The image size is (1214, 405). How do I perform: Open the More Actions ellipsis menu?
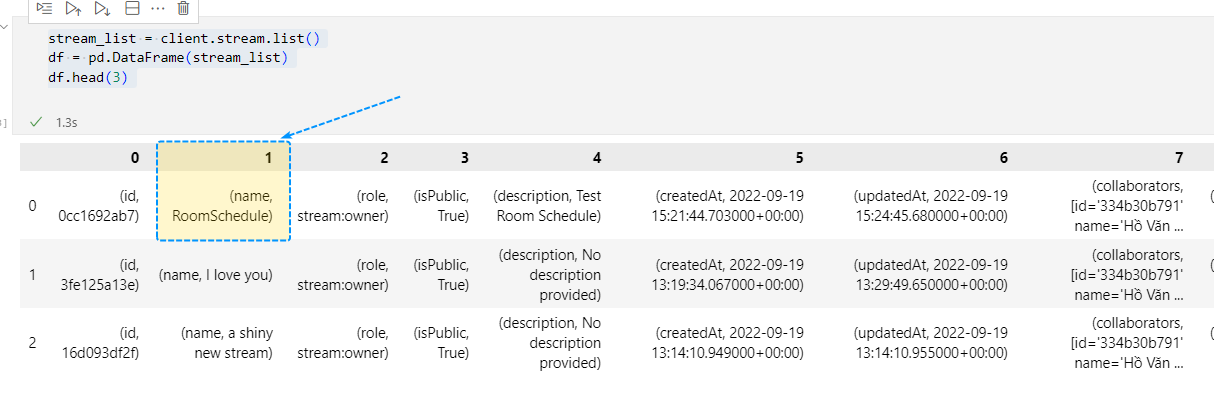click(x=157, y=8)
